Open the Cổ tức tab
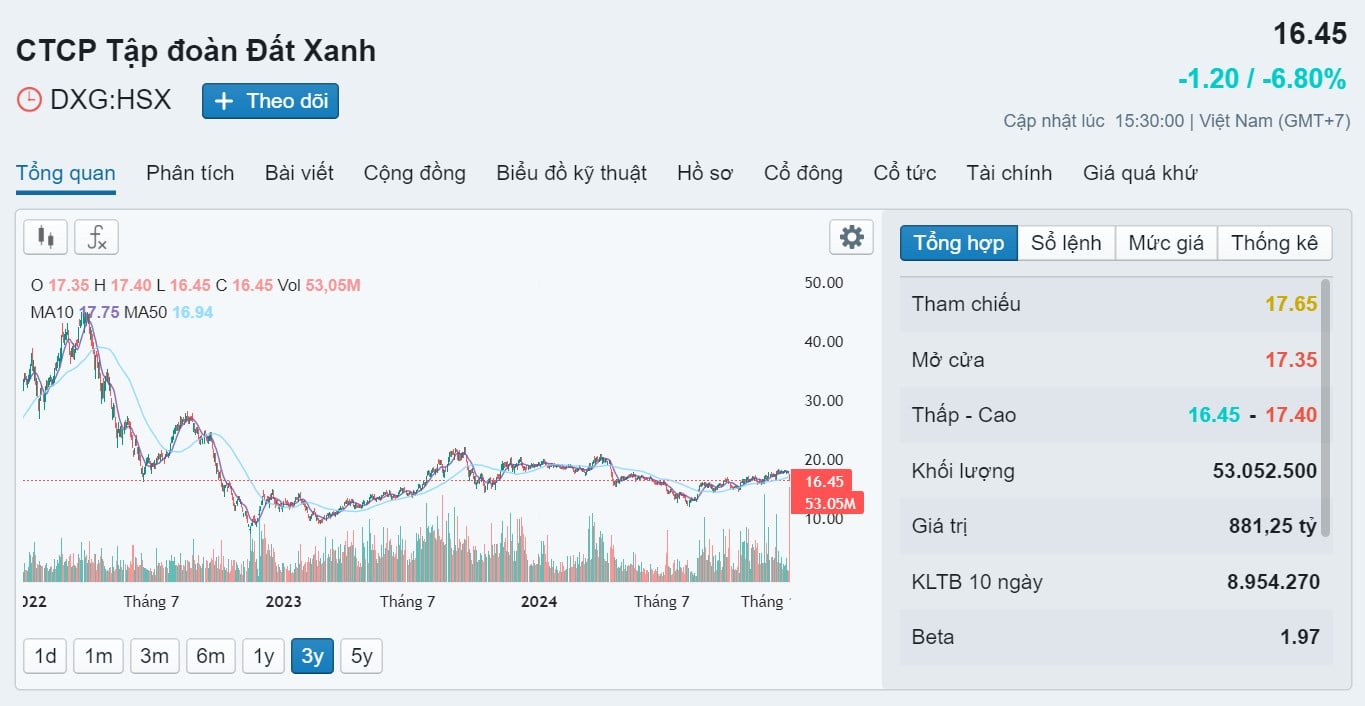The width and height of the screenshot is (1365, 706). pos(905,173)
